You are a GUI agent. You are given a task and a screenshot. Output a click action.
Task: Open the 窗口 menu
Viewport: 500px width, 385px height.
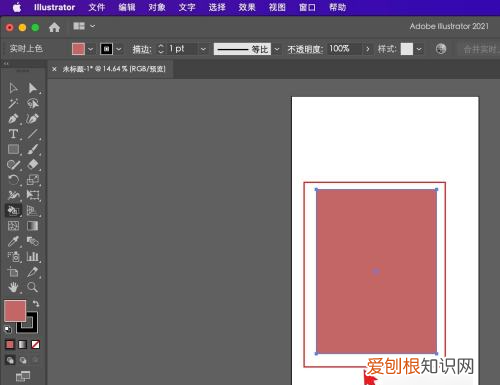307,7
